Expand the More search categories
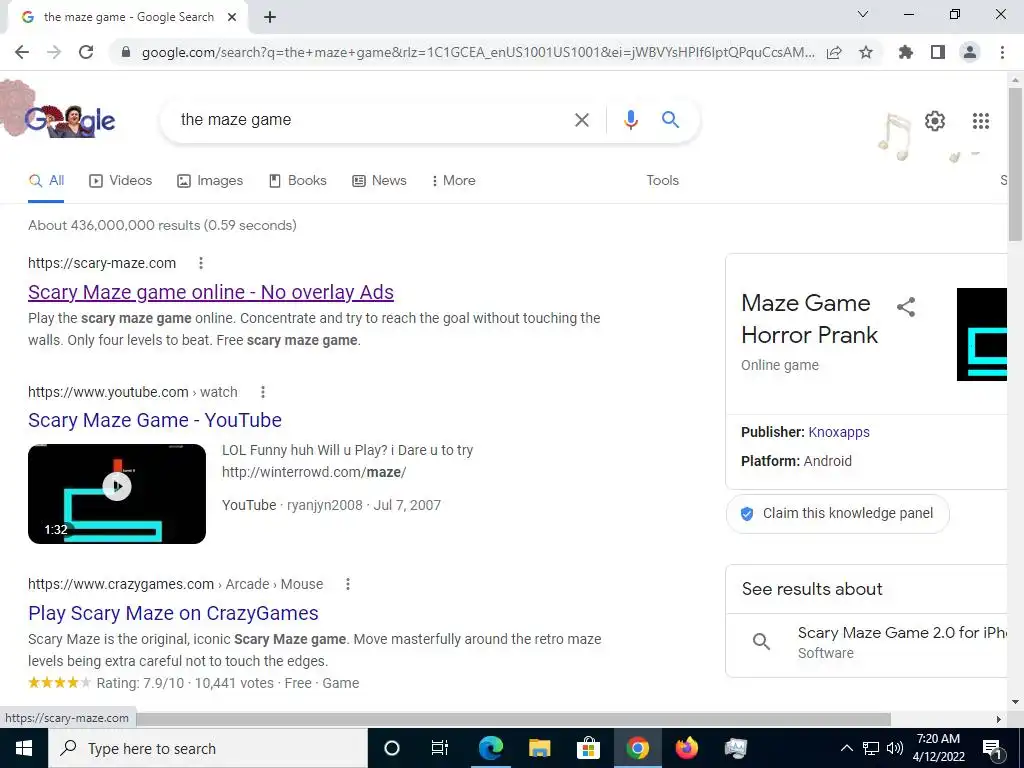 [453, 181]
